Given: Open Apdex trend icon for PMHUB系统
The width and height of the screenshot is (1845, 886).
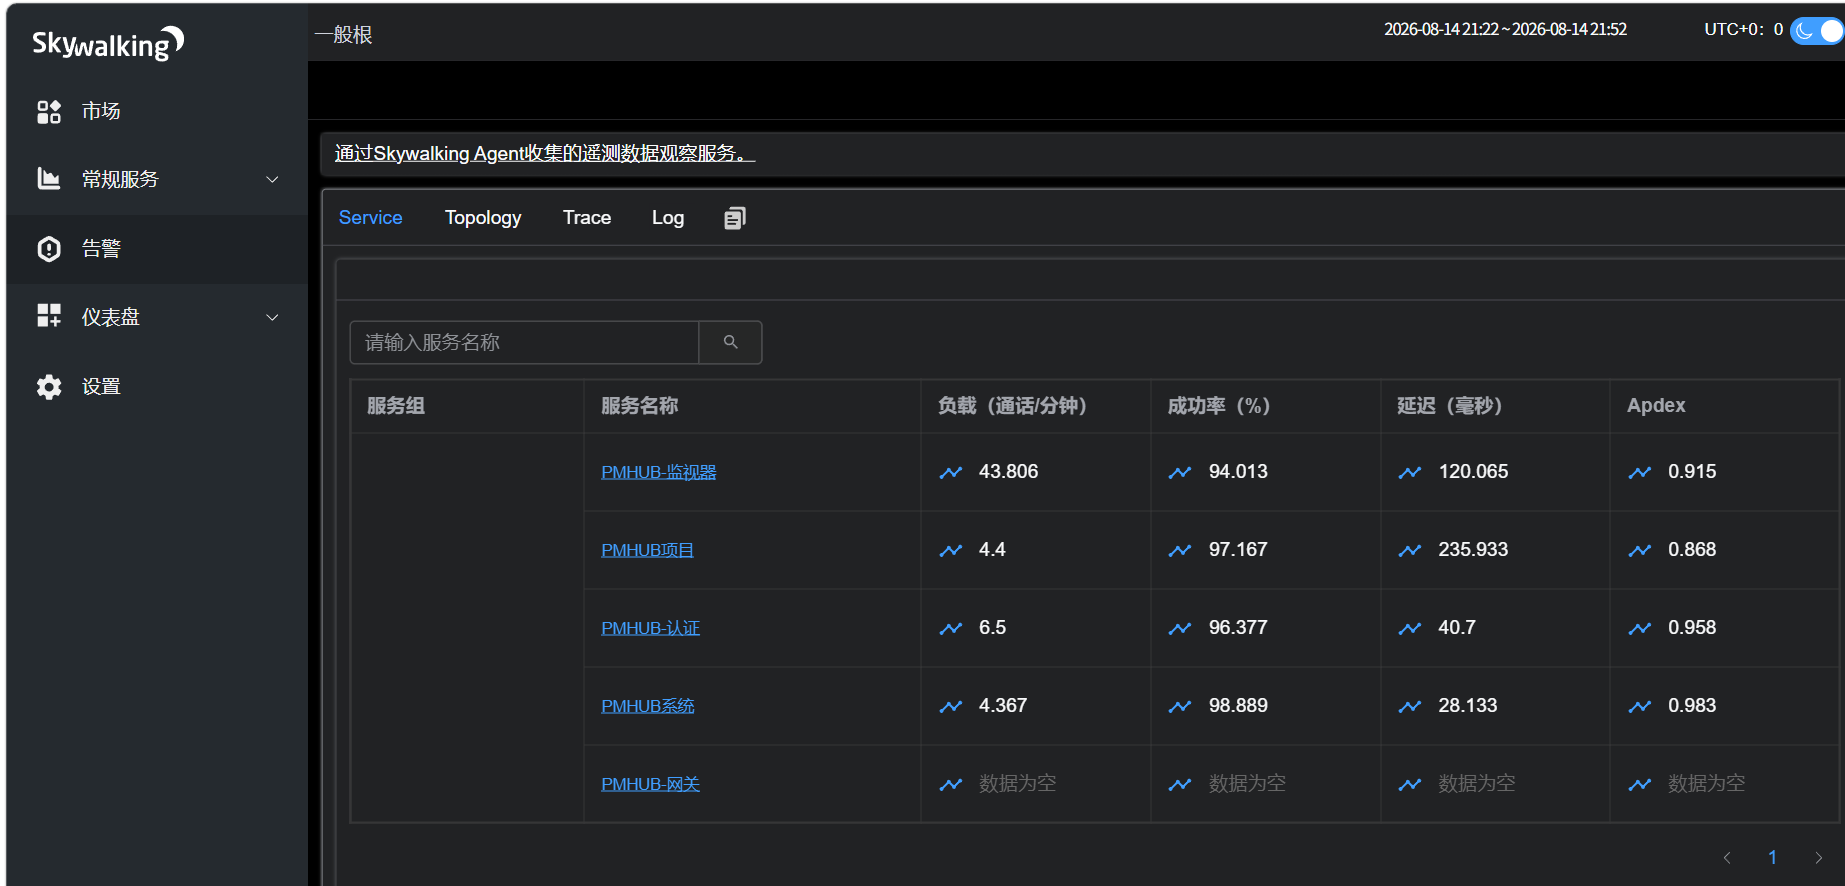Looking at the screenshot, I should click(1640, 706).
